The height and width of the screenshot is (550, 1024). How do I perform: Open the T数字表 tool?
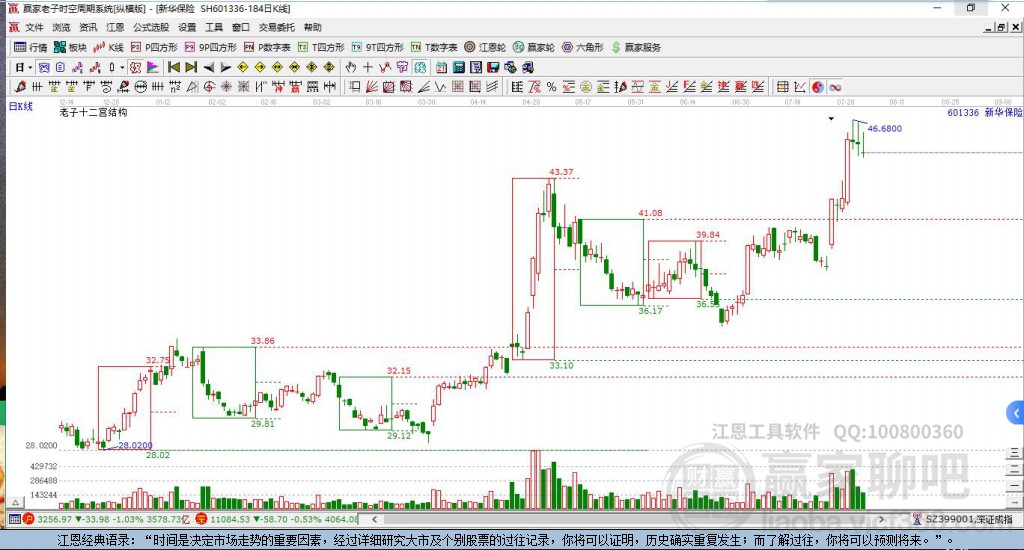click(434, 47)
